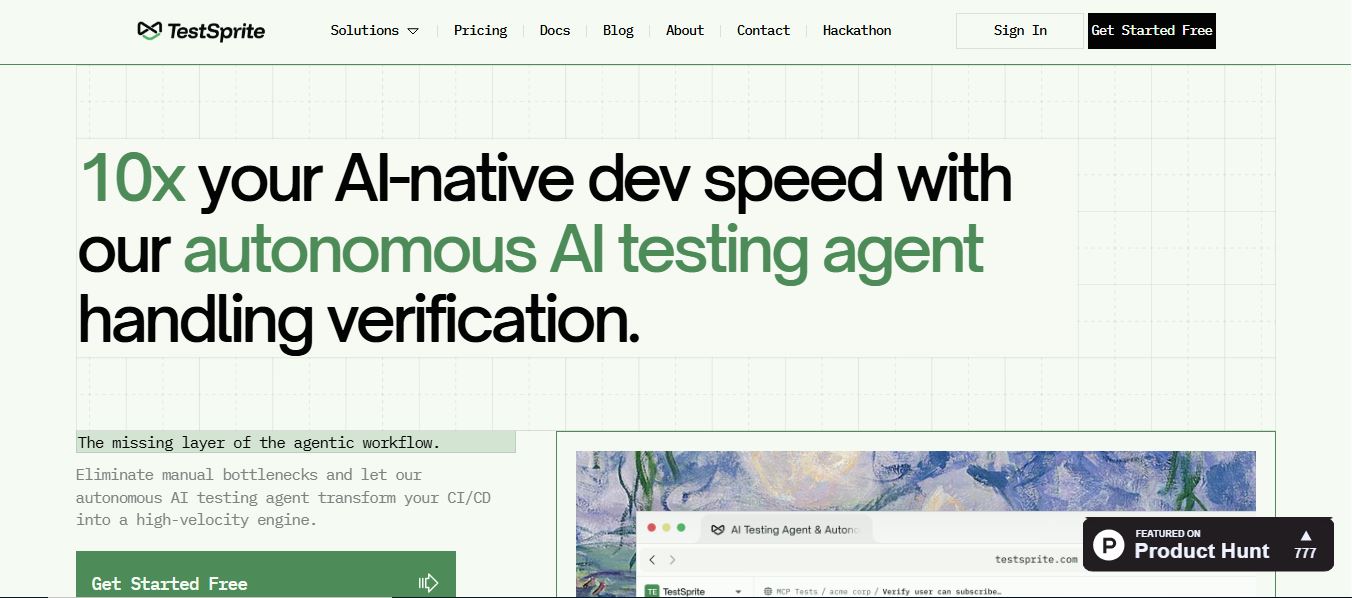Click the TestSprite logo icon in header
This screenshot has height=598, width=1352.
click(x=149, y=31)
